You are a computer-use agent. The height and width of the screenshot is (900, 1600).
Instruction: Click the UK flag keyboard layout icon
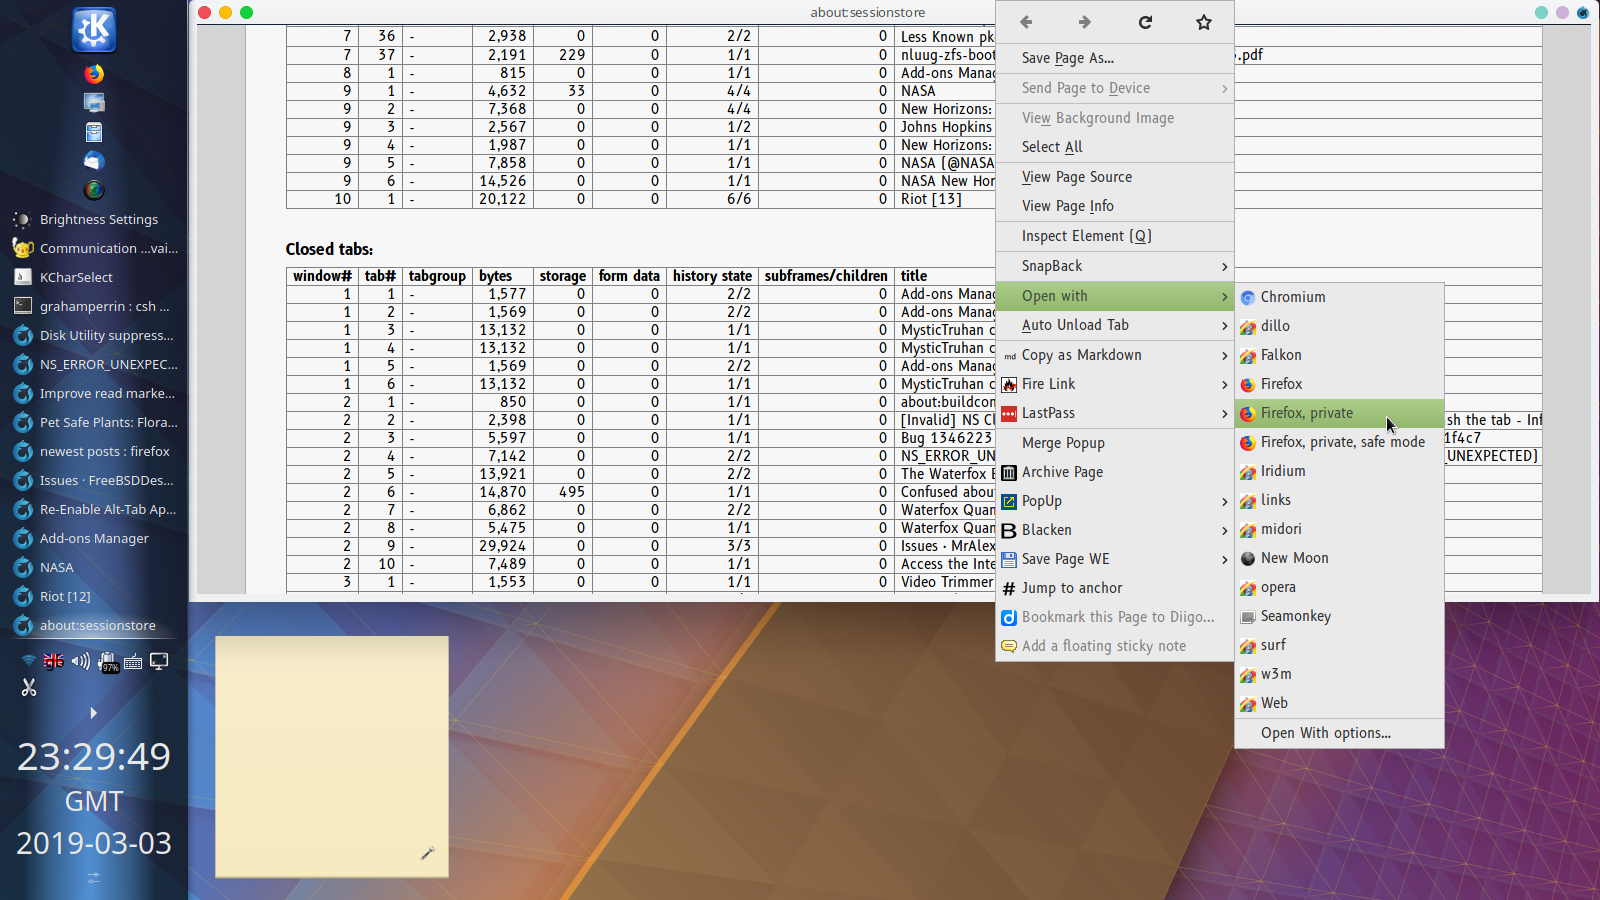click(54, 661)
